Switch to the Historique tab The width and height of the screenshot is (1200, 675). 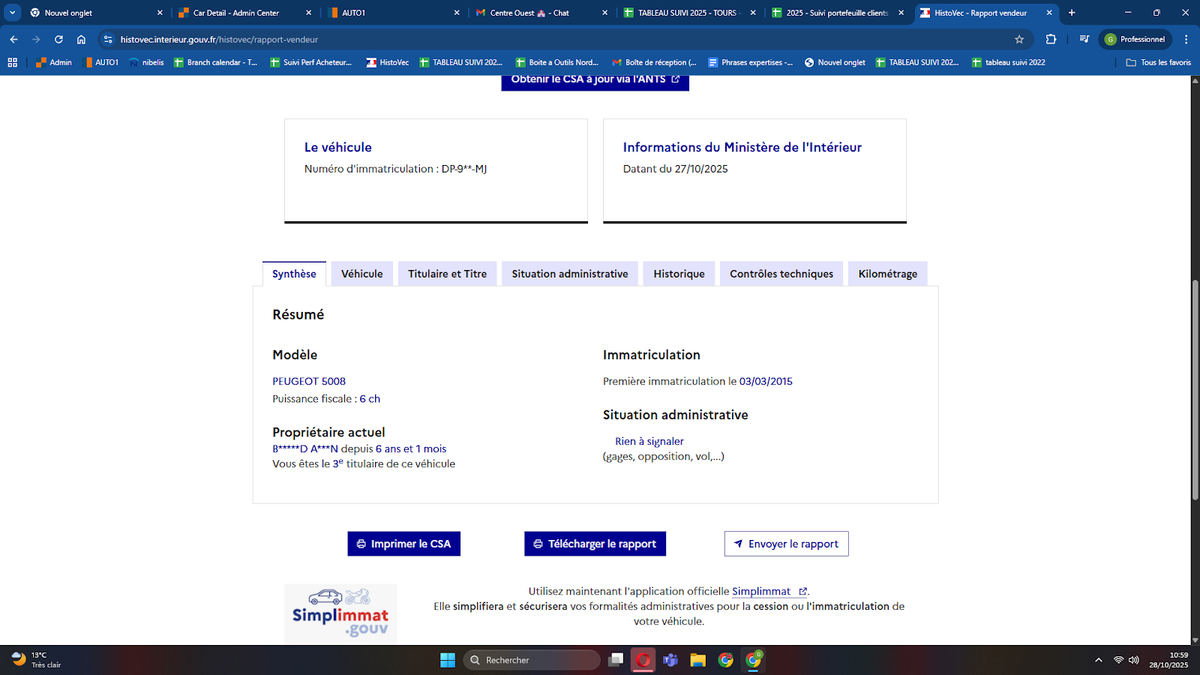679,274
